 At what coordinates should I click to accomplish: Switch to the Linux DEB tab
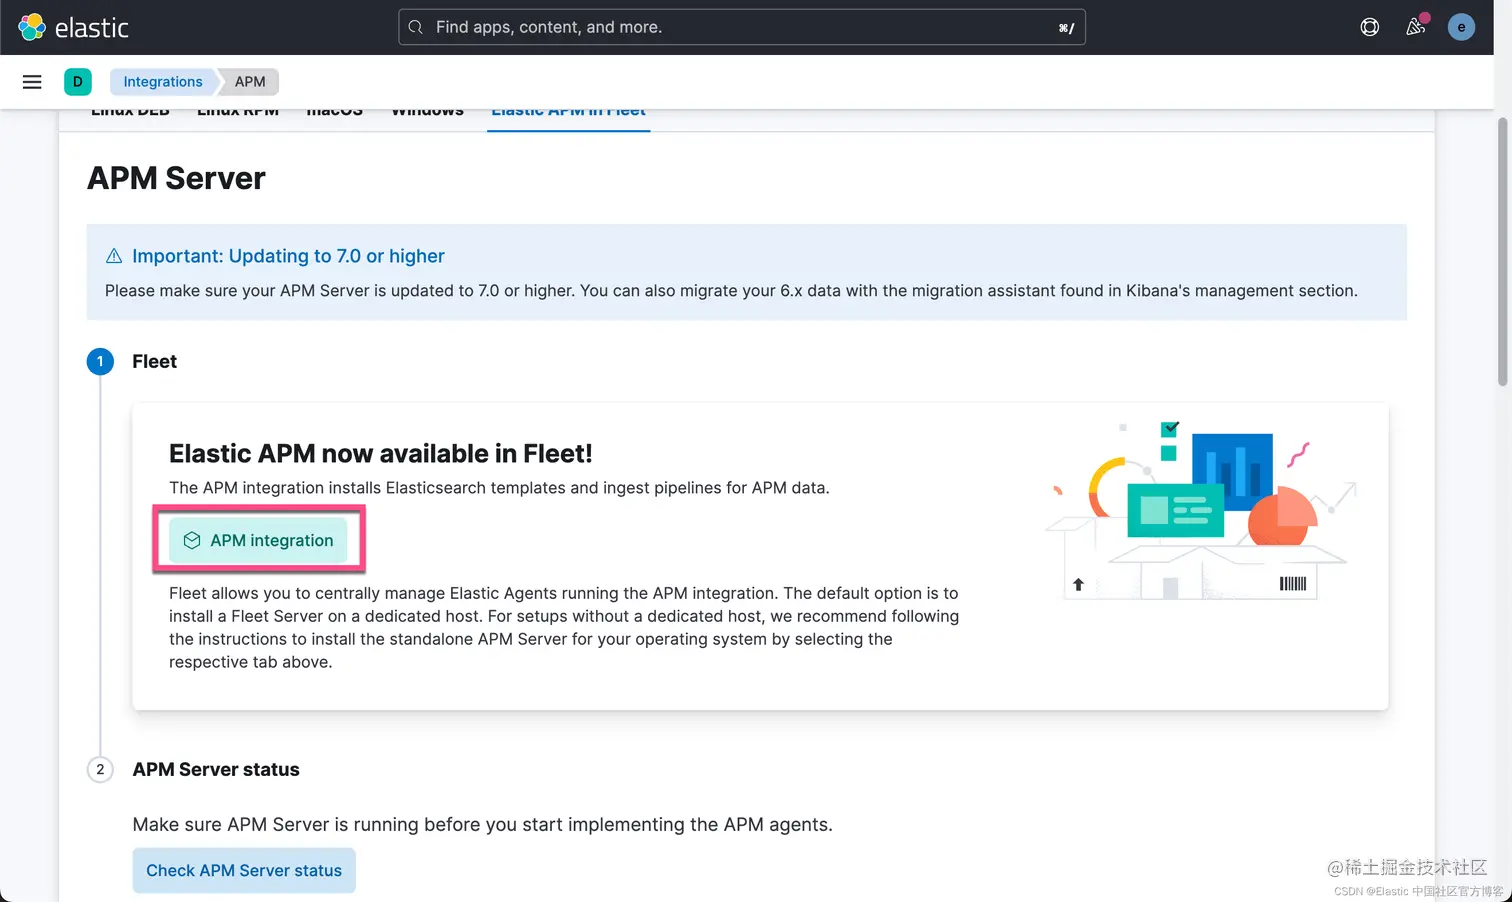(x=130, y=112)
